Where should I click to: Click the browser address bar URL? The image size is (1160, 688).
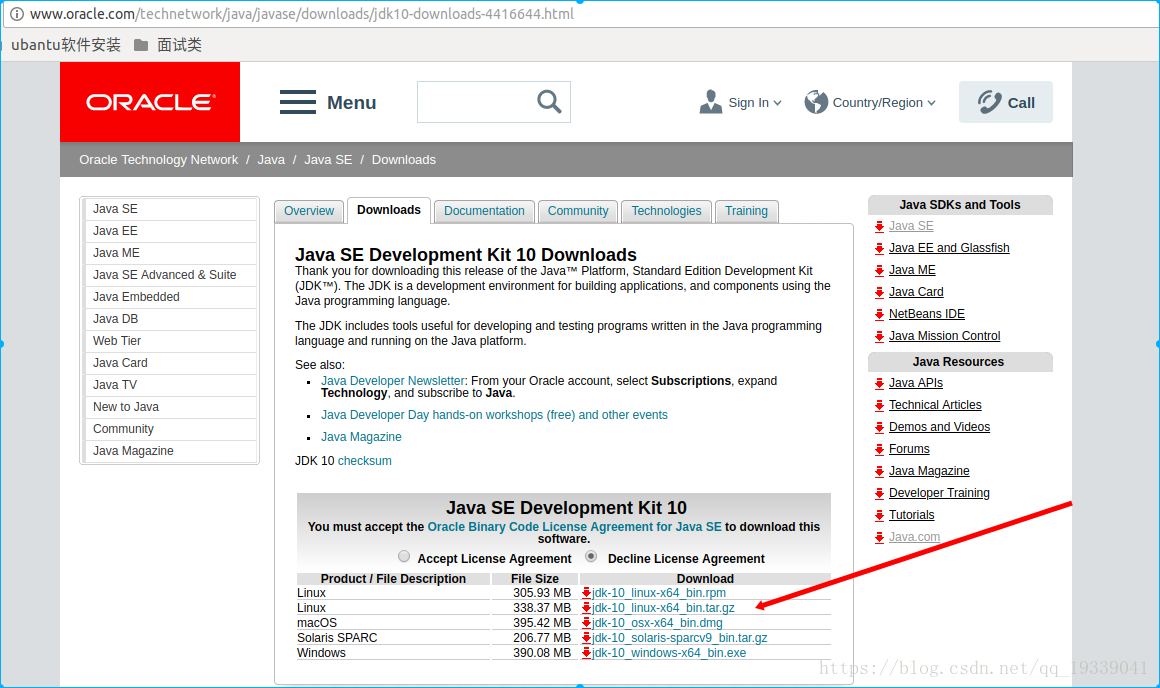point(302,14)
